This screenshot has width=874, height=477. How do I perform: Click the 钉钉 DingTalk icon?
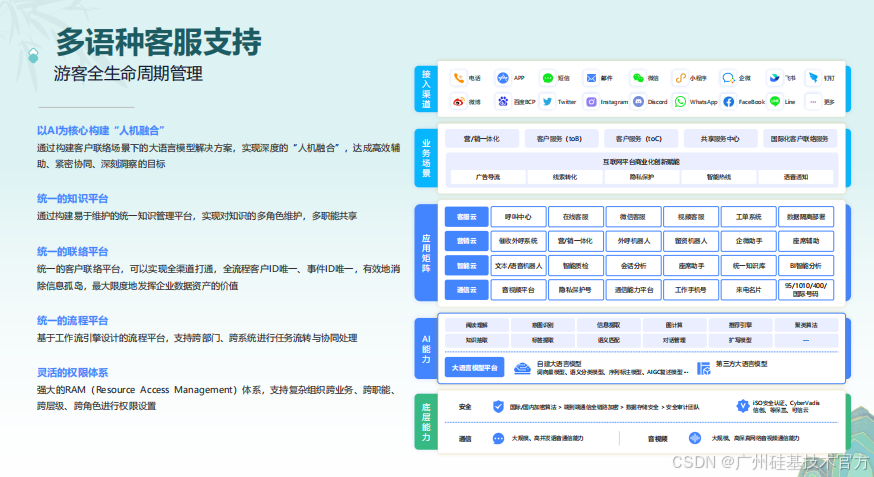pyautogui.click(x=813, y=78)
